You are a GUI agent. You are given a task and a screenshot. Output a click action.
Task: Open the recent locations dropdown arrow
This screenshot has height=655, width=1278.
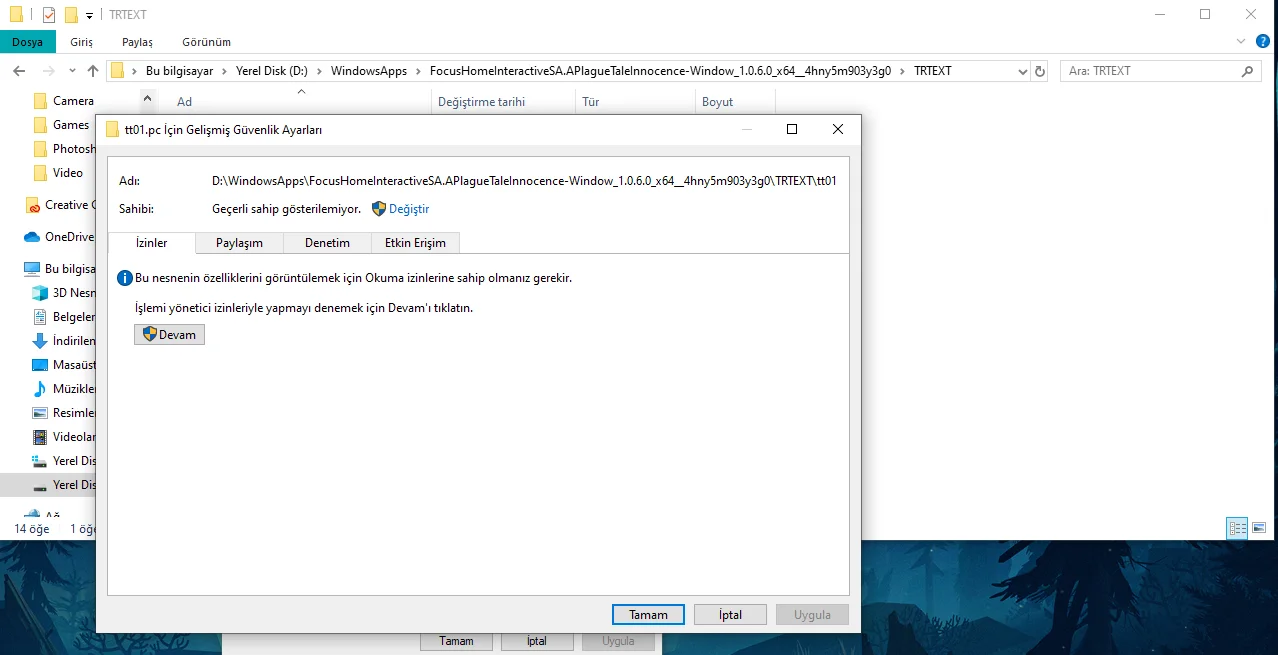72,72
